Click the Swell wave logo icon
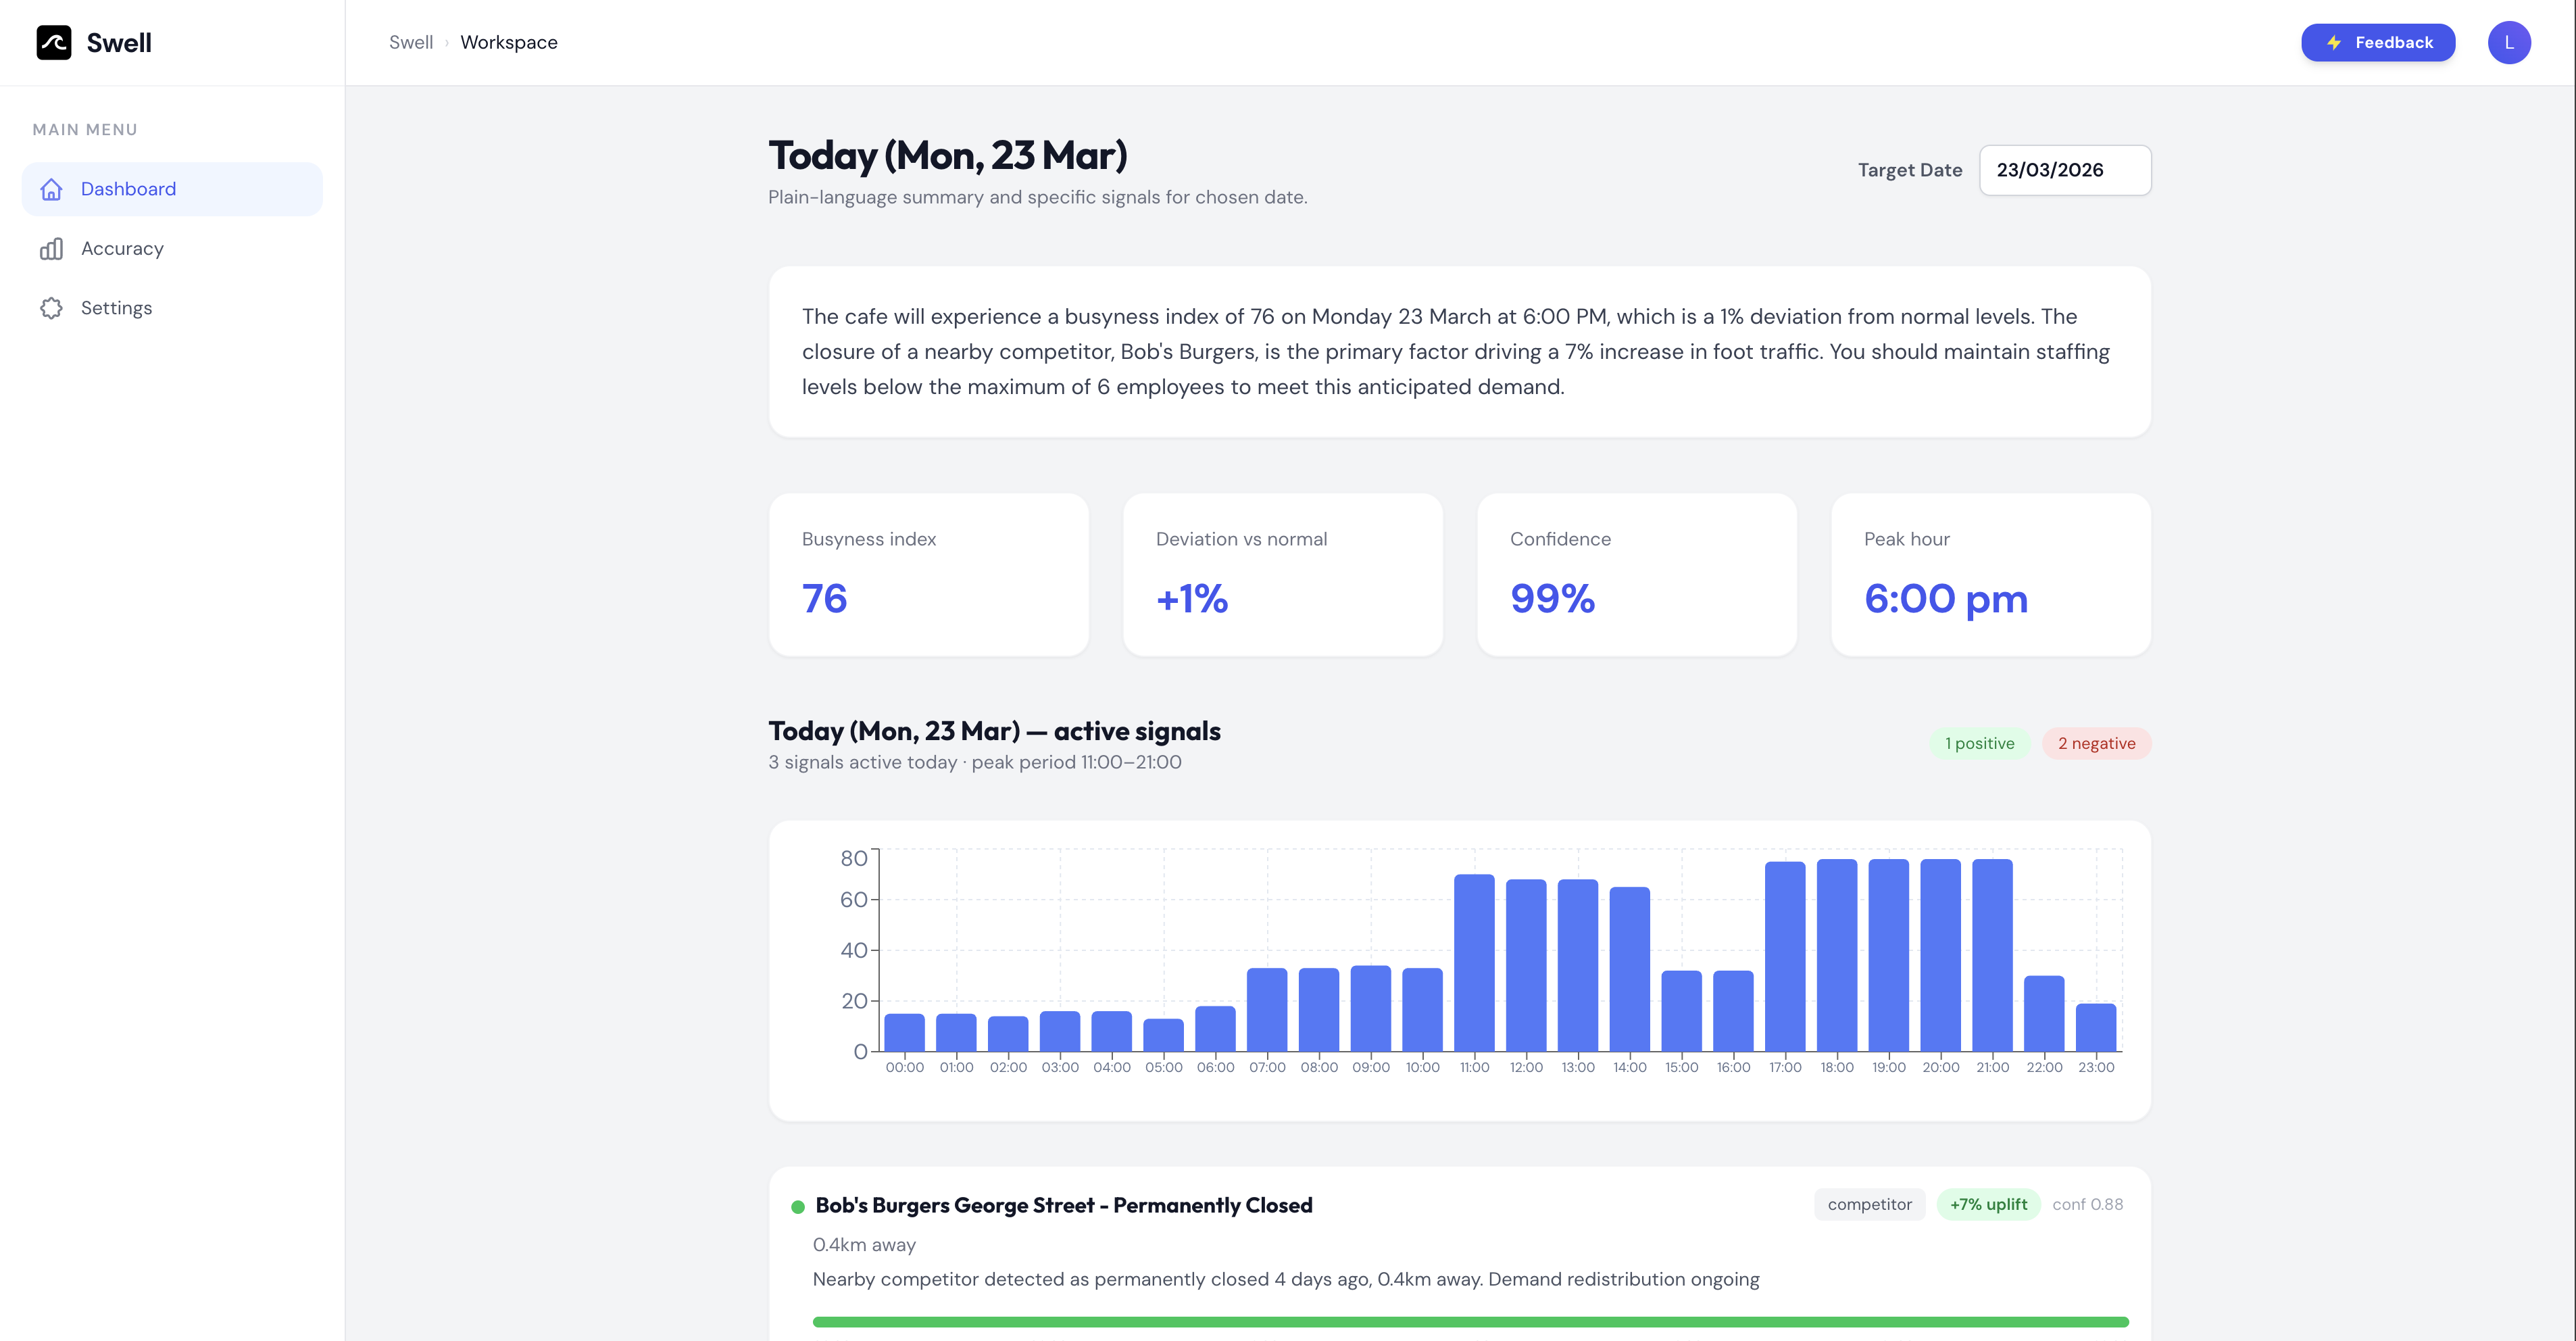The image size is (2576, 1341). pyautogui.click(x=54, y=42)
